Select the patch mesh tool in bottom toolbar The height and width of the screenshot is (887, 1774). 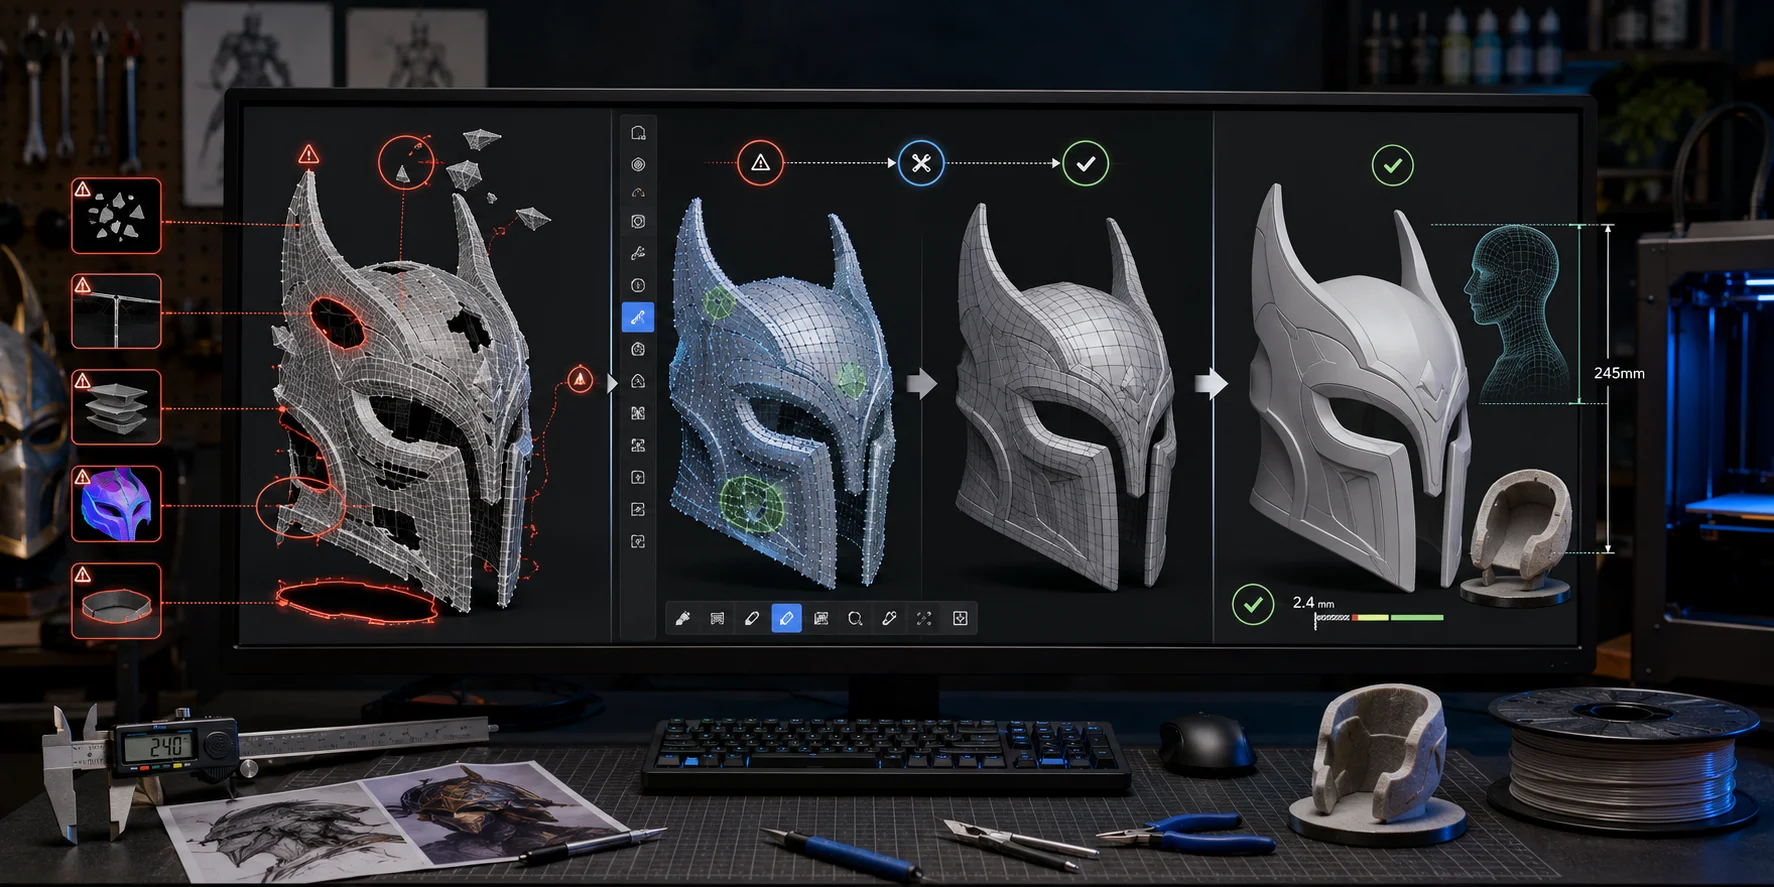tap(821, 618)
